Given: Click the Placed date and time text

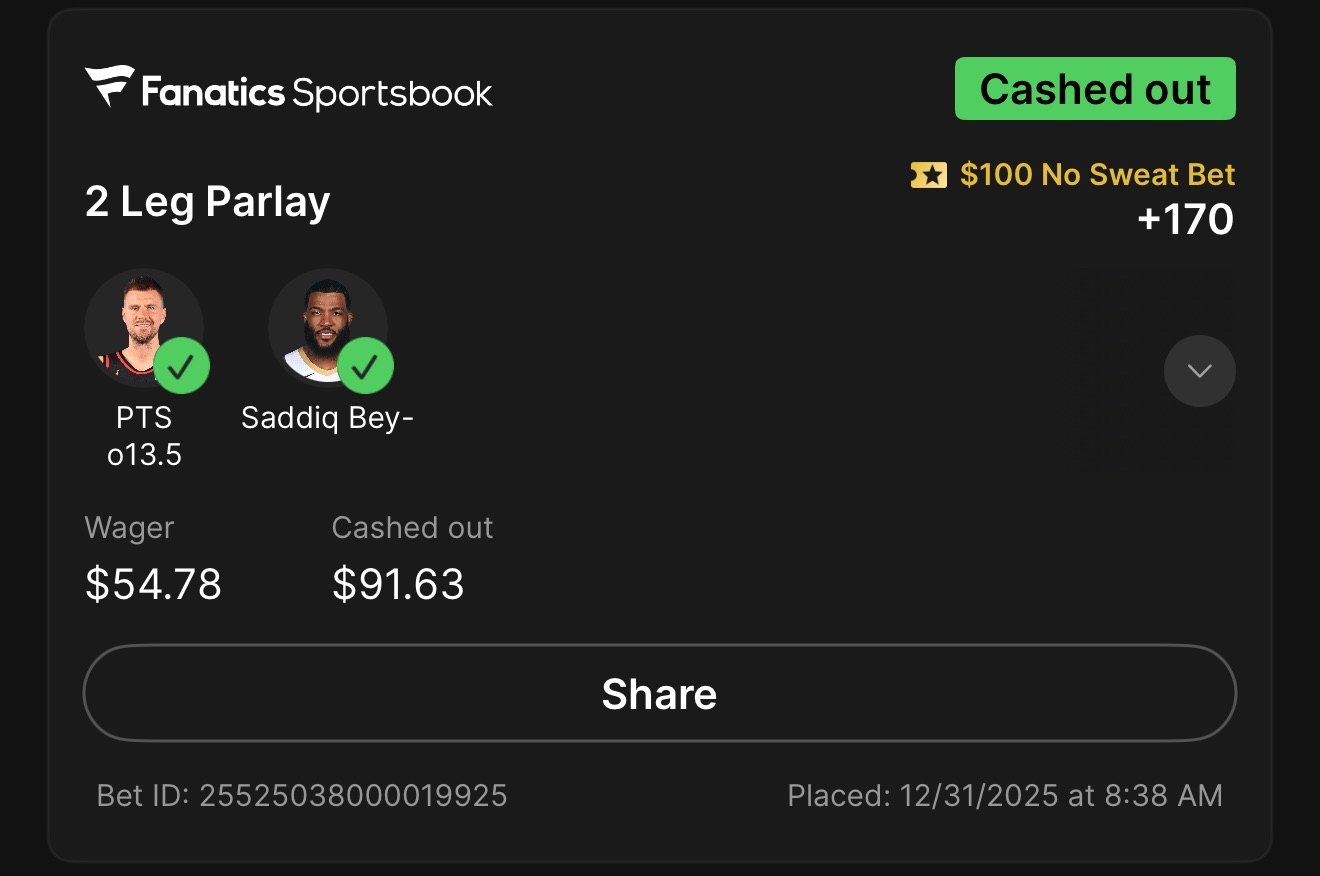Looking at the screenshot, I should point(1004,796).
